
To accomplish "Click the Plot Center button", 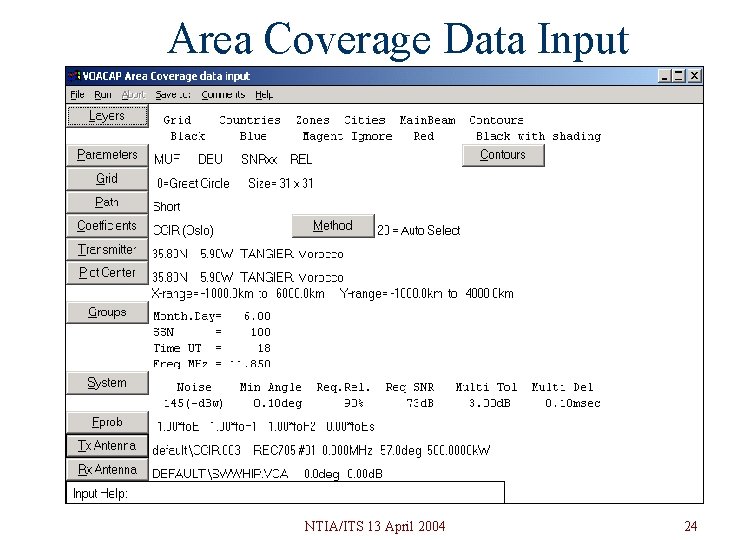I will click(107, 273).
